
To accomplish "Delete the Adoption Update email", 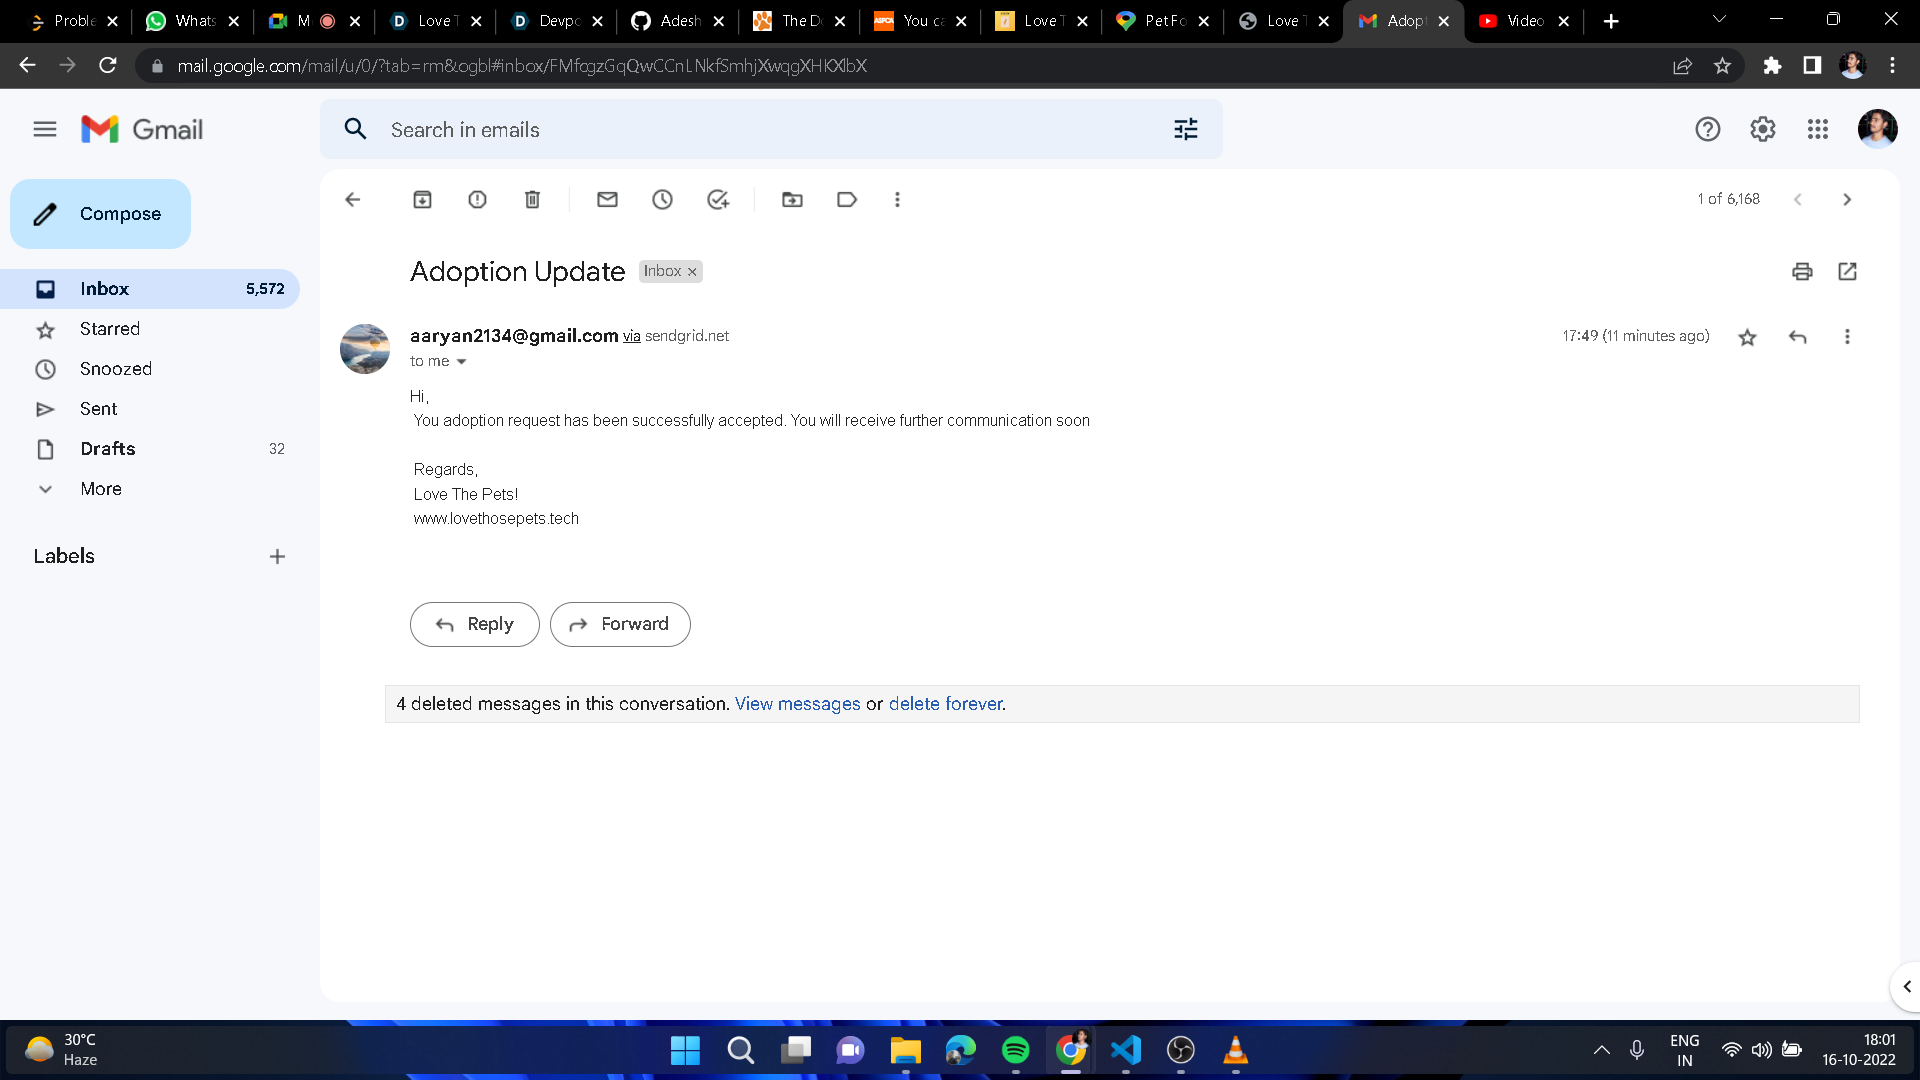I will pyautogui.click(x=532, y=200).
